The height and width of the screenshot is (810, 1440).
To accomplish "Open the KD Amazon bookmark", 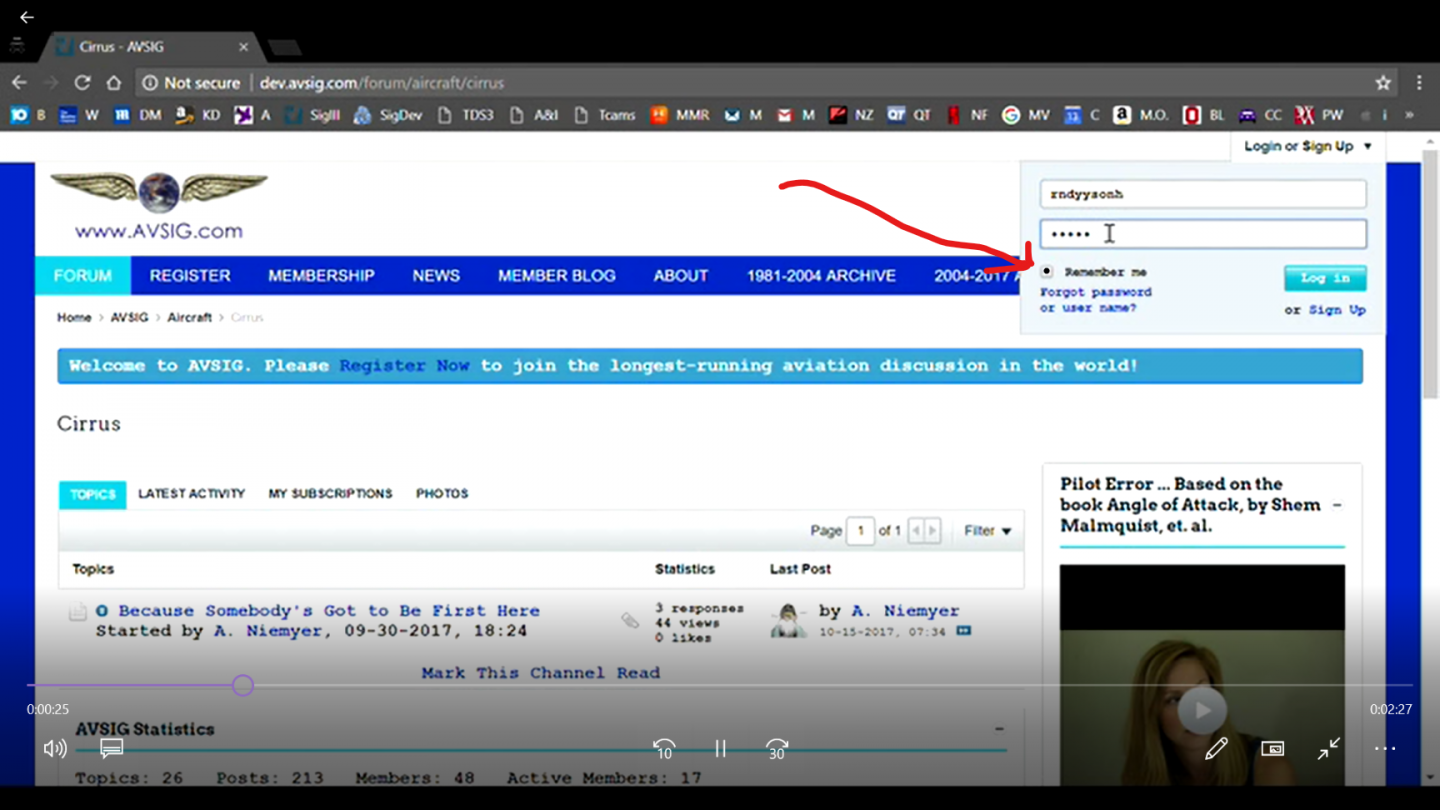I will tap(197, 115).
